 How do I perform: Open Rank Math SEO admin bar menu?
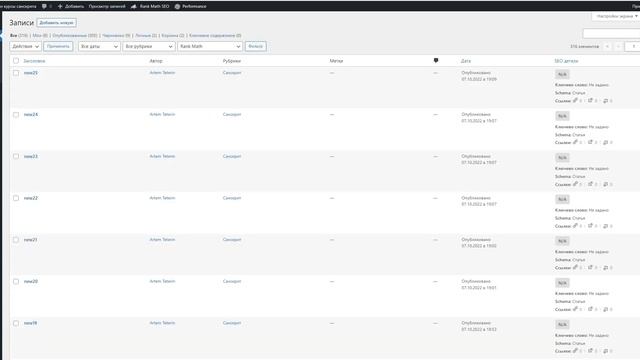pos(150,6)
